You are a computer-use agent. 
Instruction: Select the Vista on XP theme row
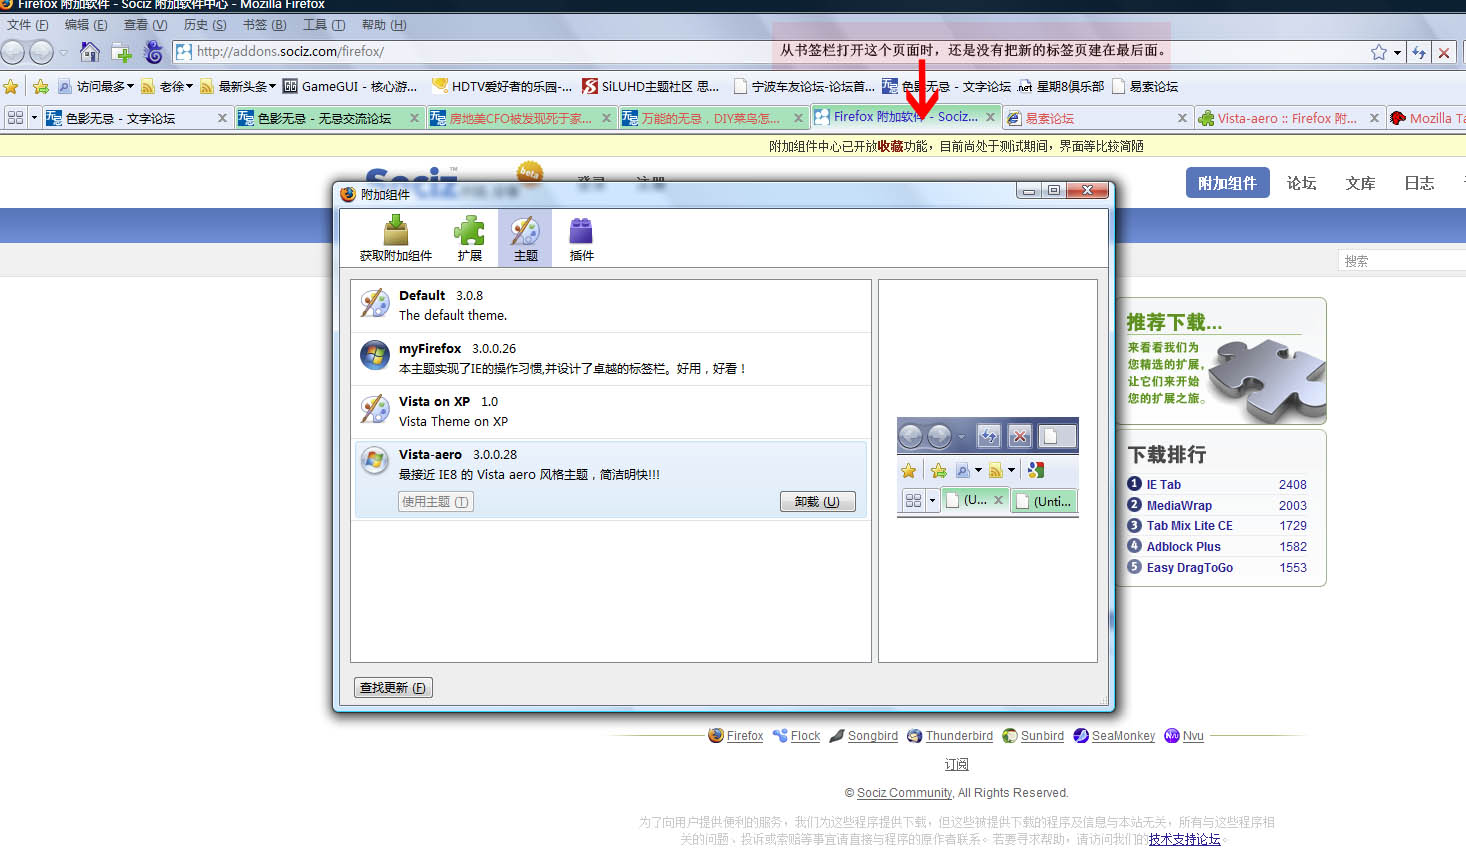611,412
